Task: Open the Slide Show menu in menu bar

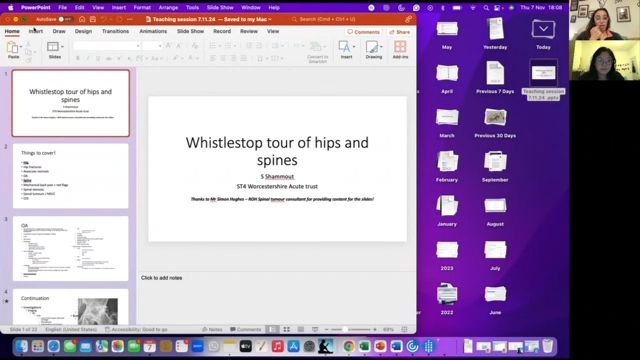Action: (220, 7)
